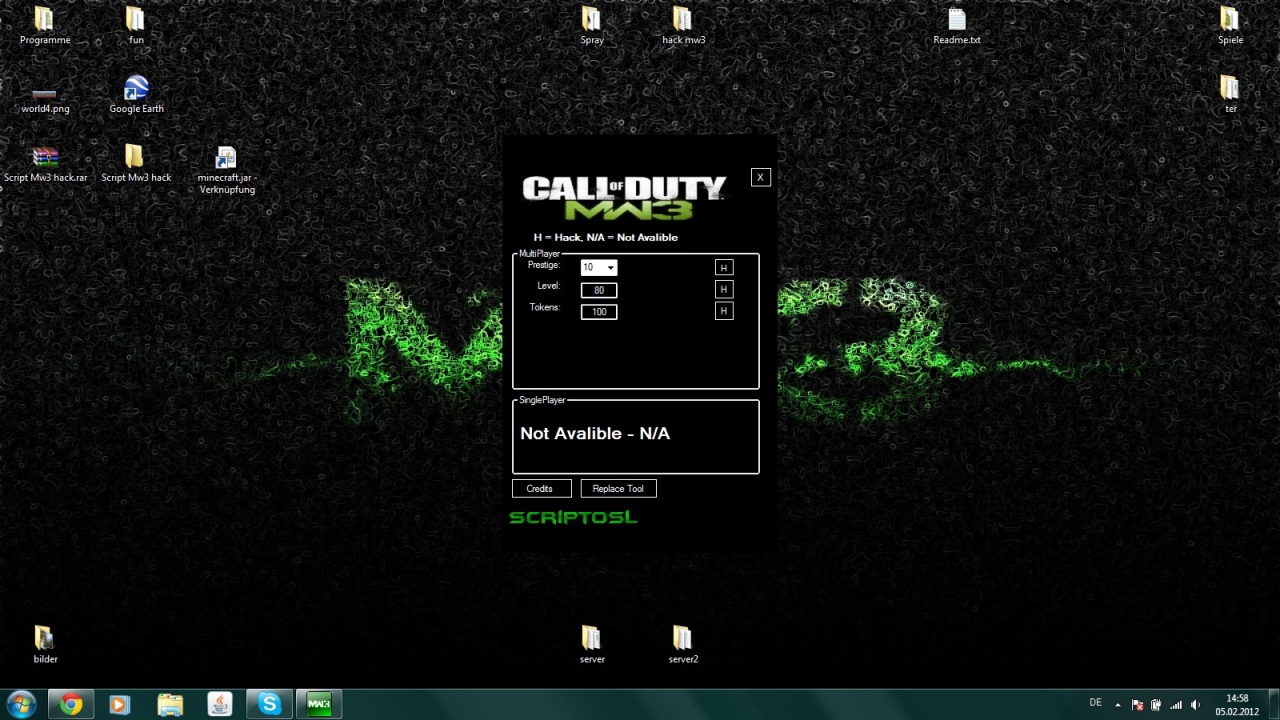
Task: Click the 'Not Avalible - N/A' text
Action: click(x=595, y=433)
